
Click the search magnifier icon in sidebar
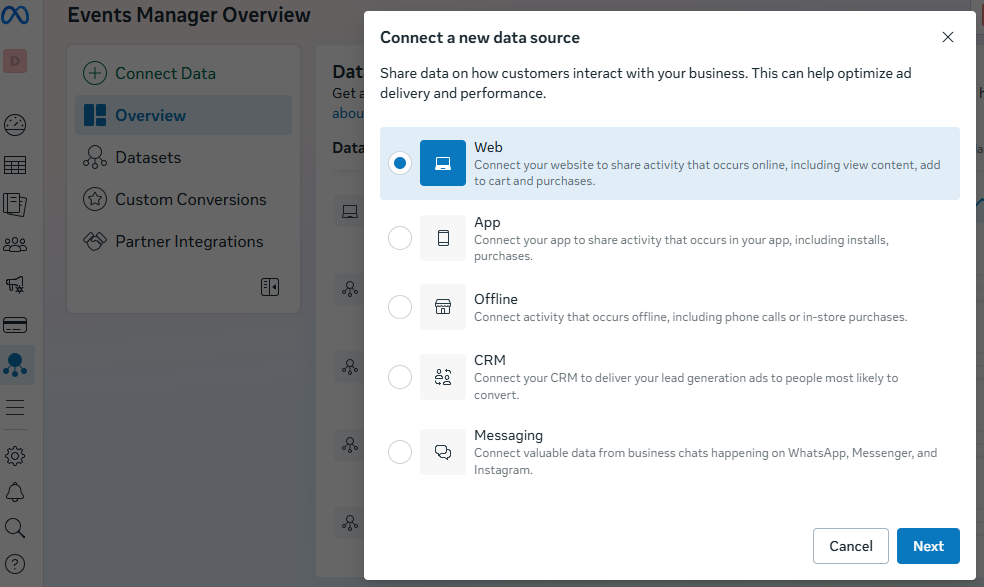click(x=15, y=528)
